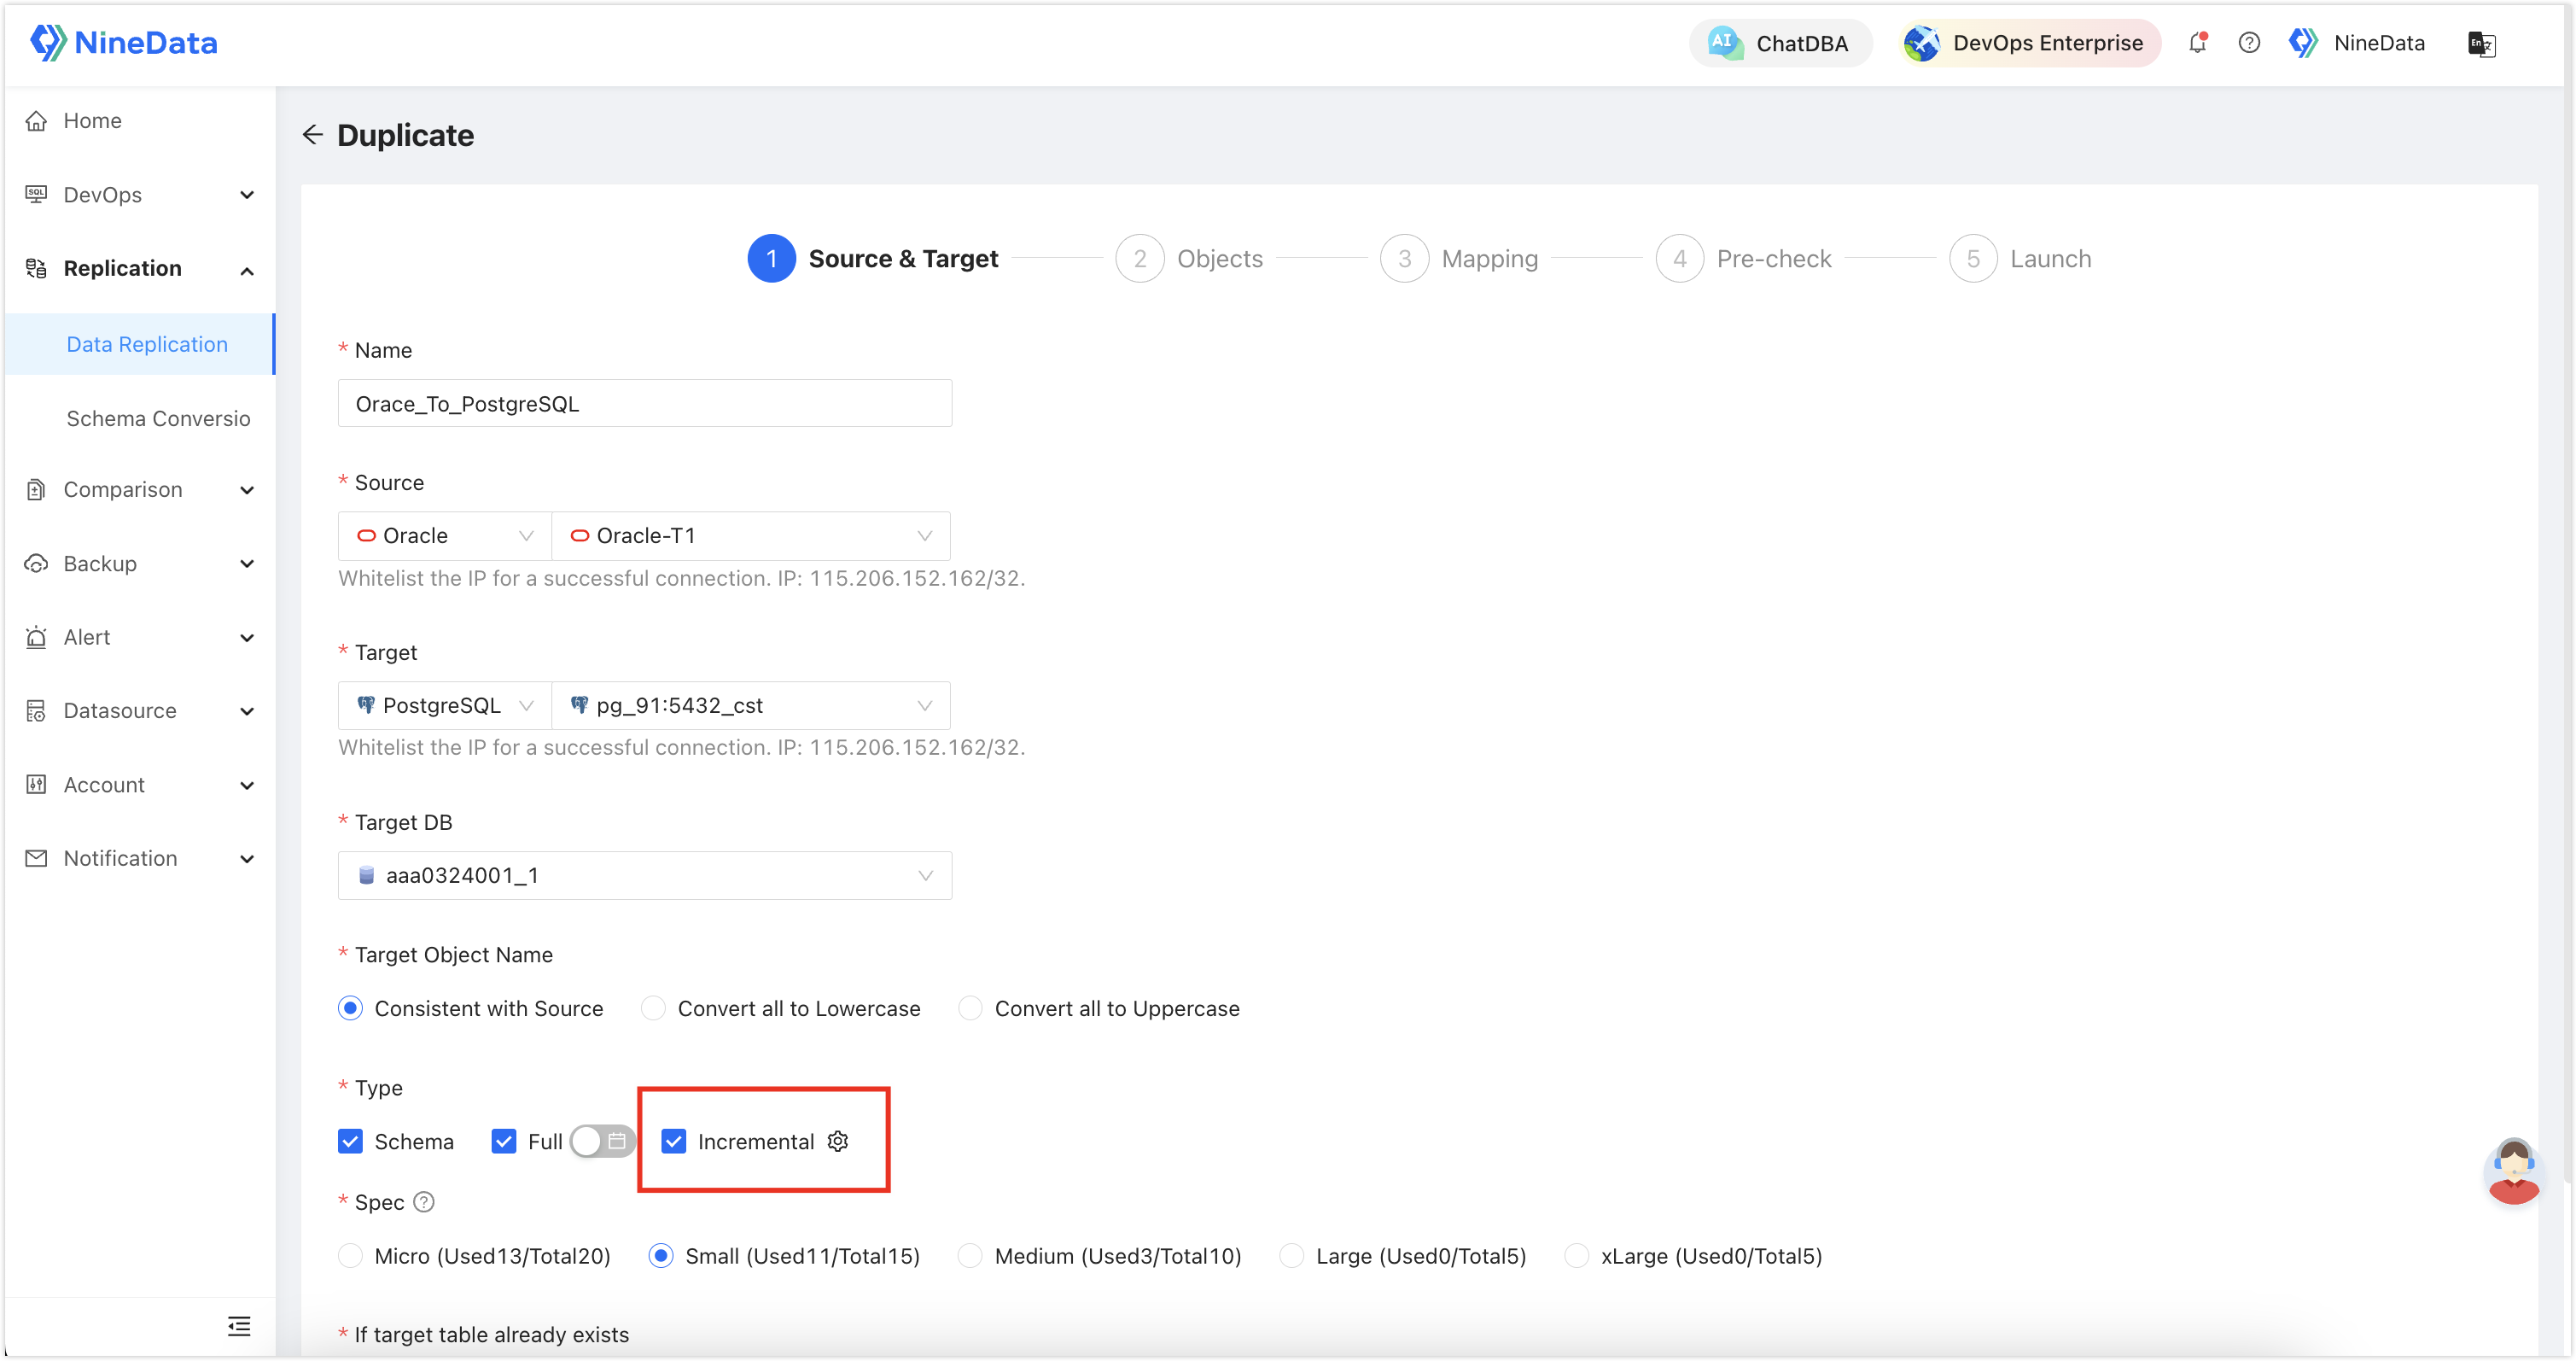
Task: Click the Name input field
Action: point(645,404)
